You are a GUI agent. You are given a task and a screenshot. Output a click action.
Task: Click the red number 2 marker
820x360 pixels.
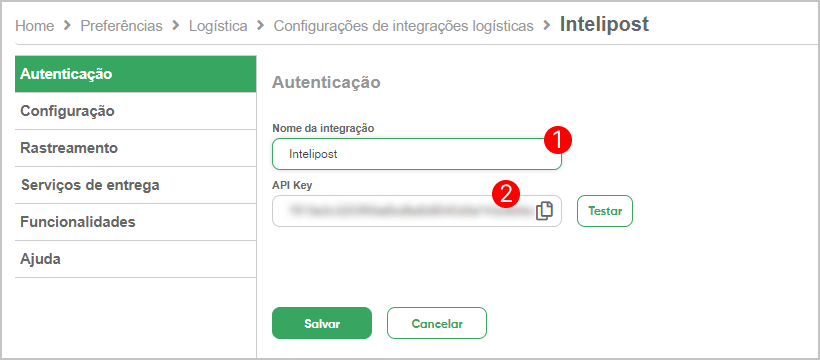506,194
